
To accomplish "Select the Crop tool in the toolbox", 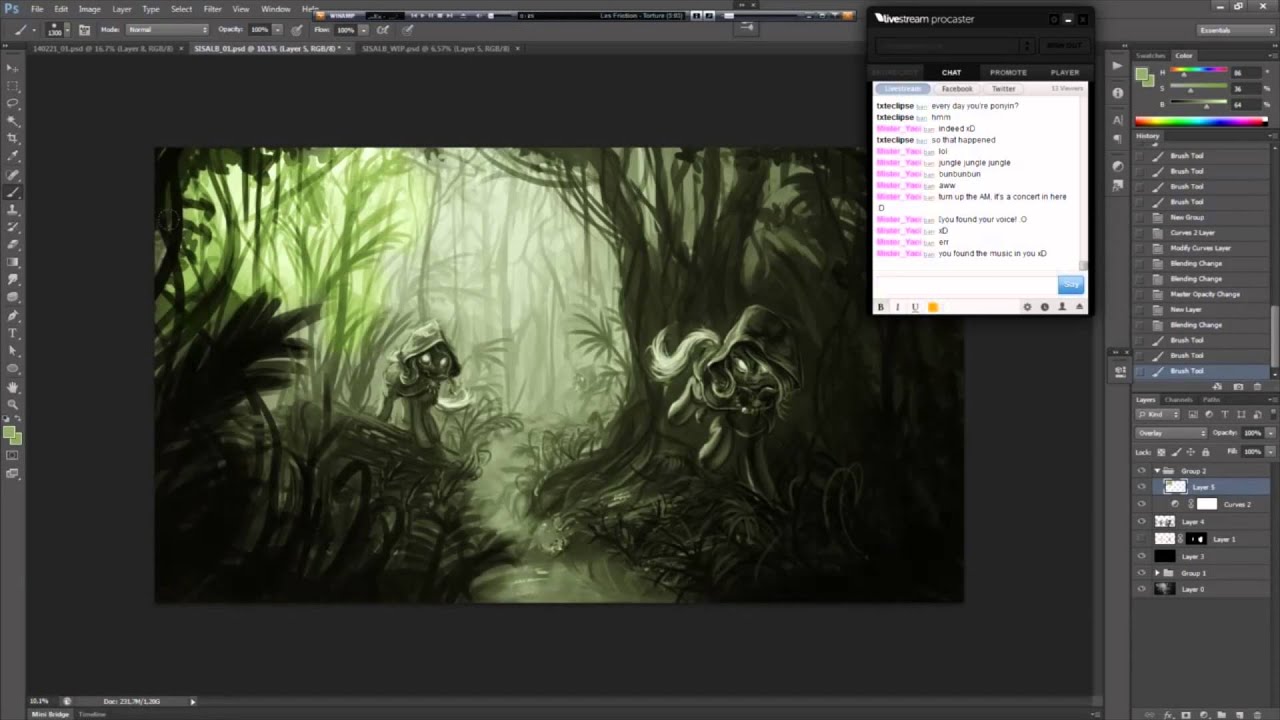I will point(12,138).
